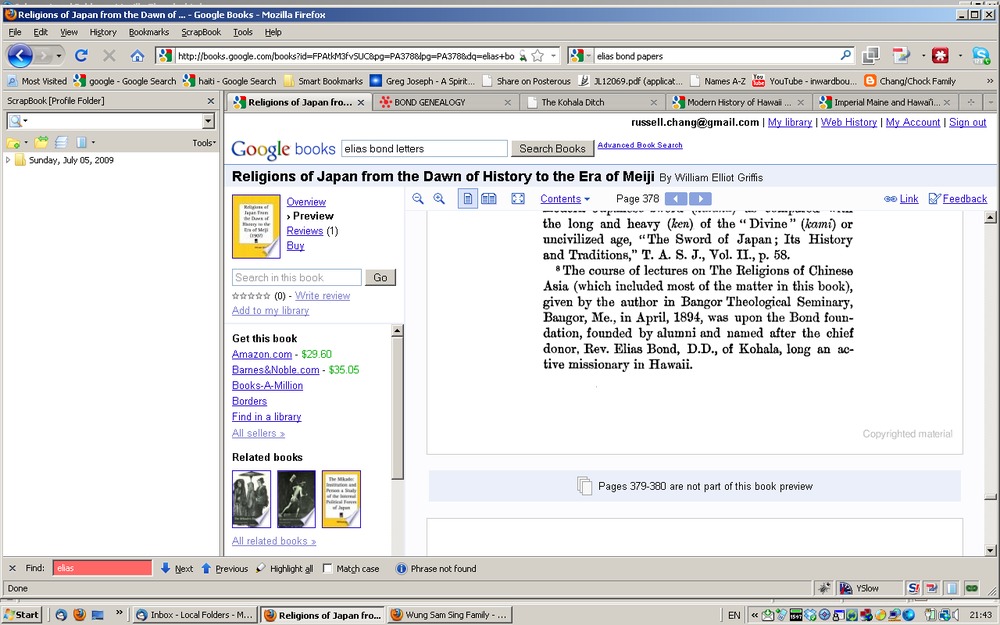The height and width of the screenshot is (625, 1000).
Task: Bookmark this page with the star icon
Action: pos(538,56)
